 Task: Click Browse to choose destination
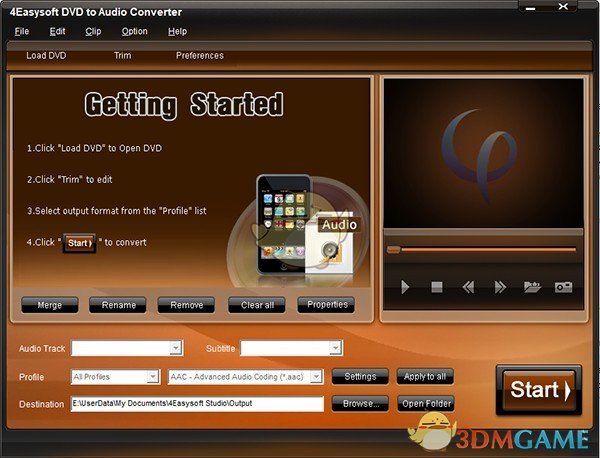click(360, 404)
